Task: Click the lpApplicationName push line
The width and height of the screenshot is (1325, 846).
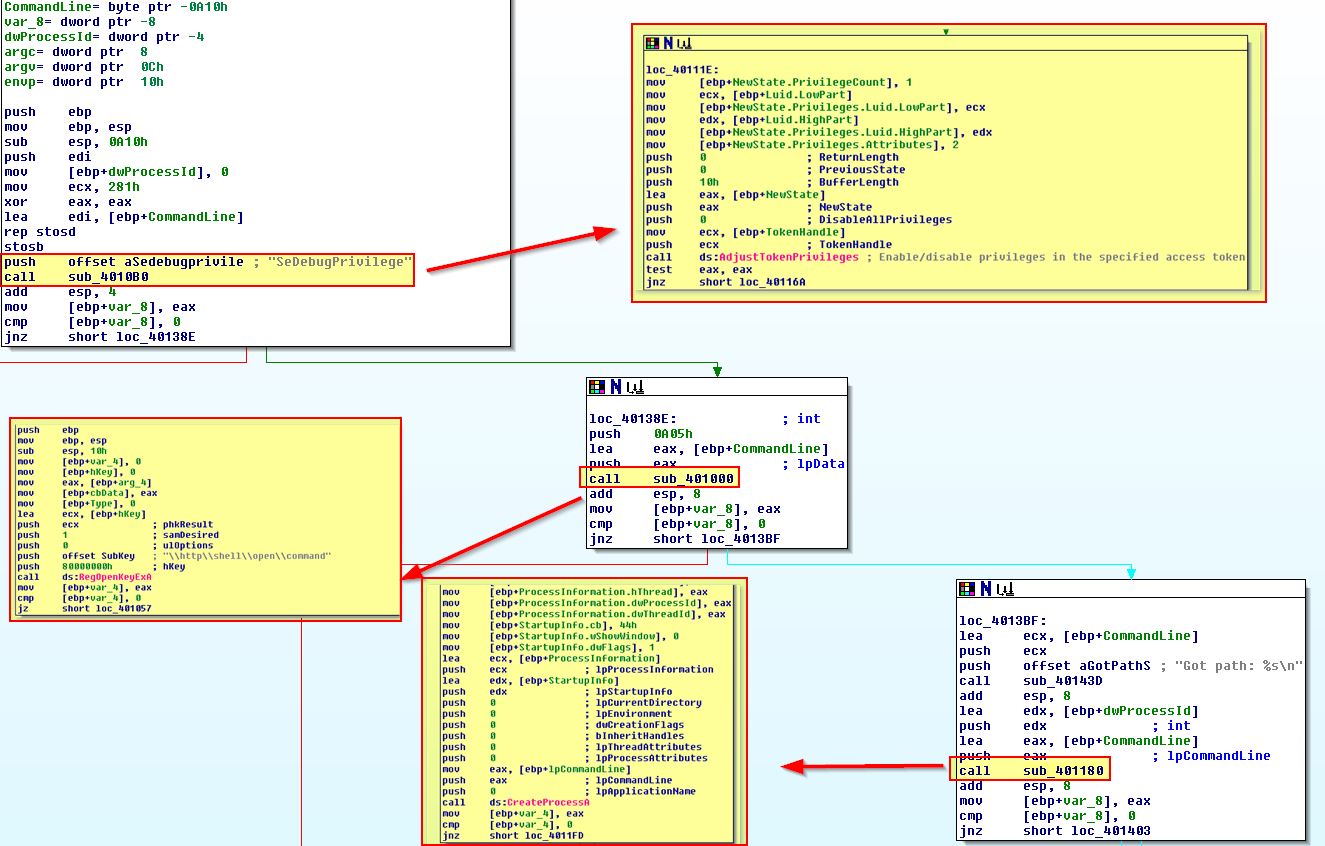Action: [568, 791]
